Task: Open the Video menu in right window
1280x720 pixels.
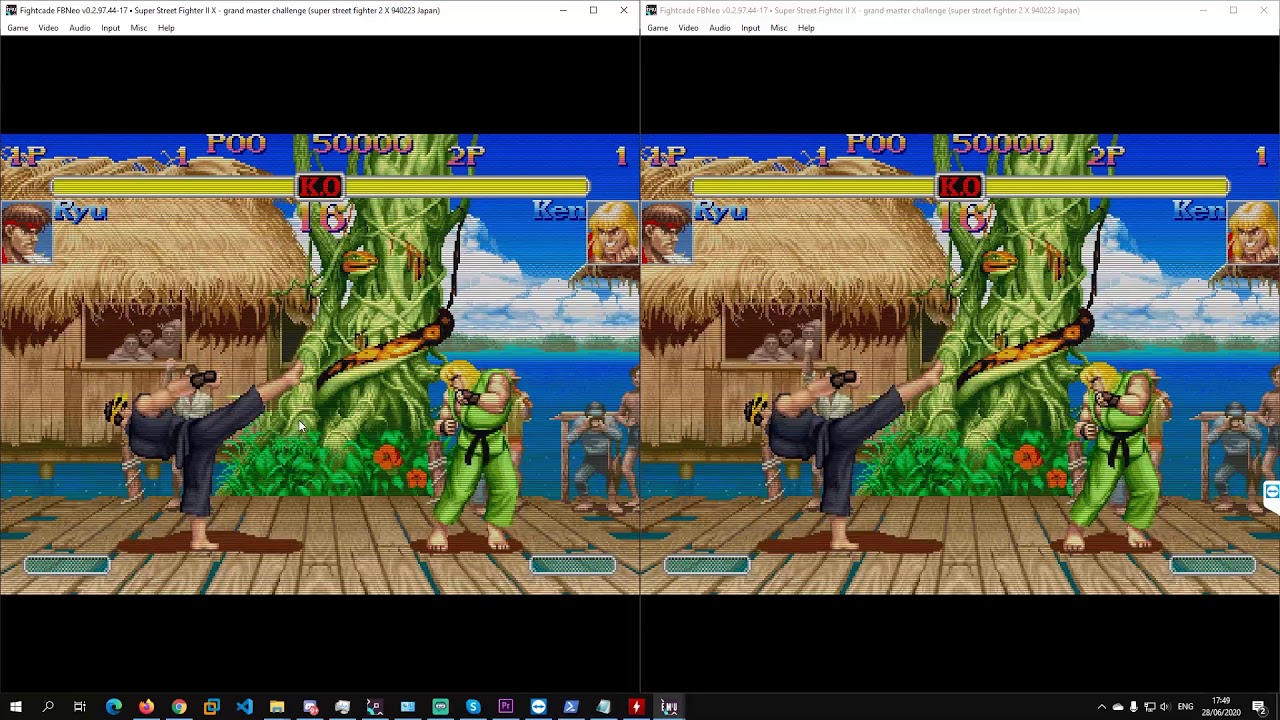Action: point(688,28)
